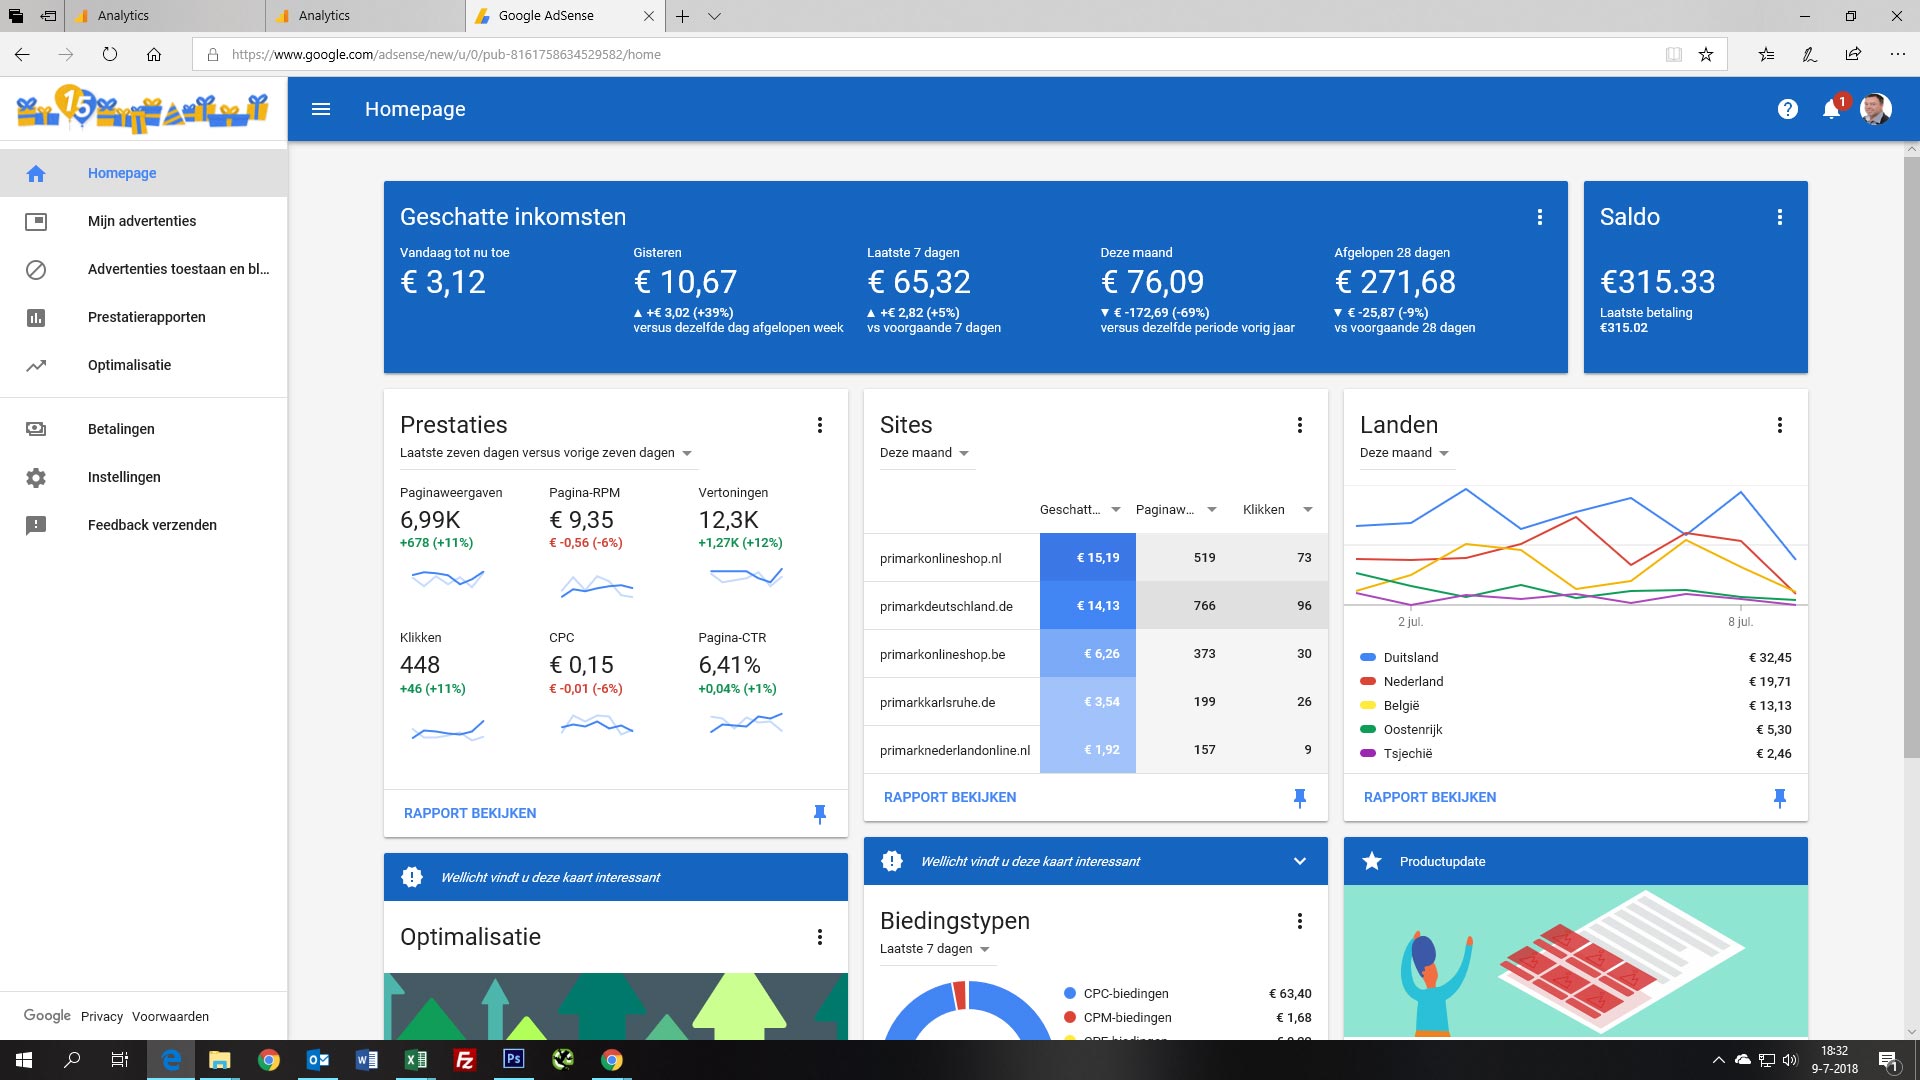Screen dimensions: 1920x1080
Task: Open the Voorwaarden link
Action: 171,1017
